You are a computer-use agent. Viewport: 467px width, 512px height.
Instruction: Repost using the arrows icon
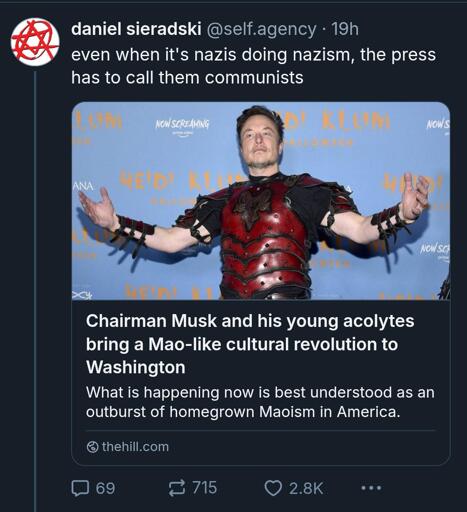click(177, 488)
